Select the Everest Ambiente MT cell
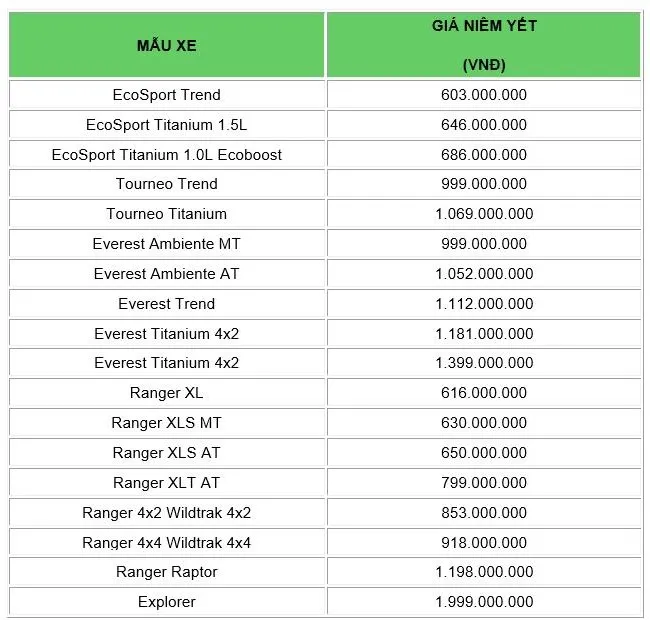The height and width of the screenshot is (620, 650). [166, 244]
